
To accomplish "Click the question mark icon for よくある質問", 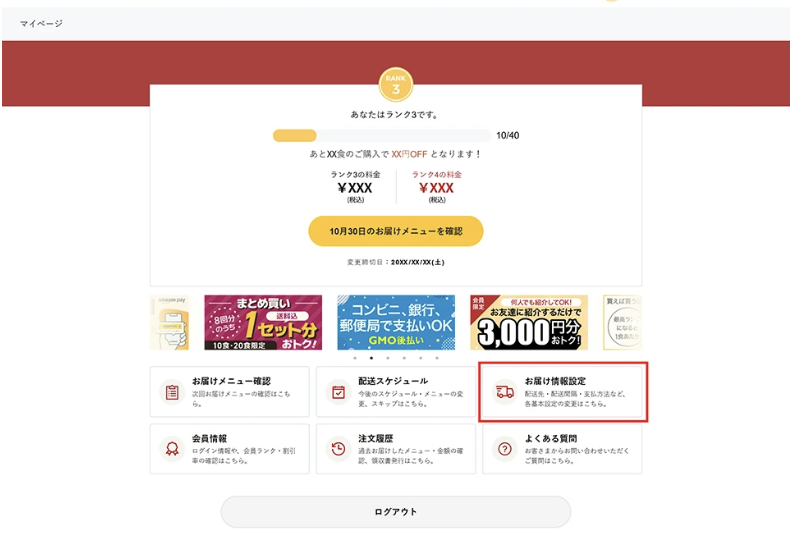I will click(x=505, y=449).
